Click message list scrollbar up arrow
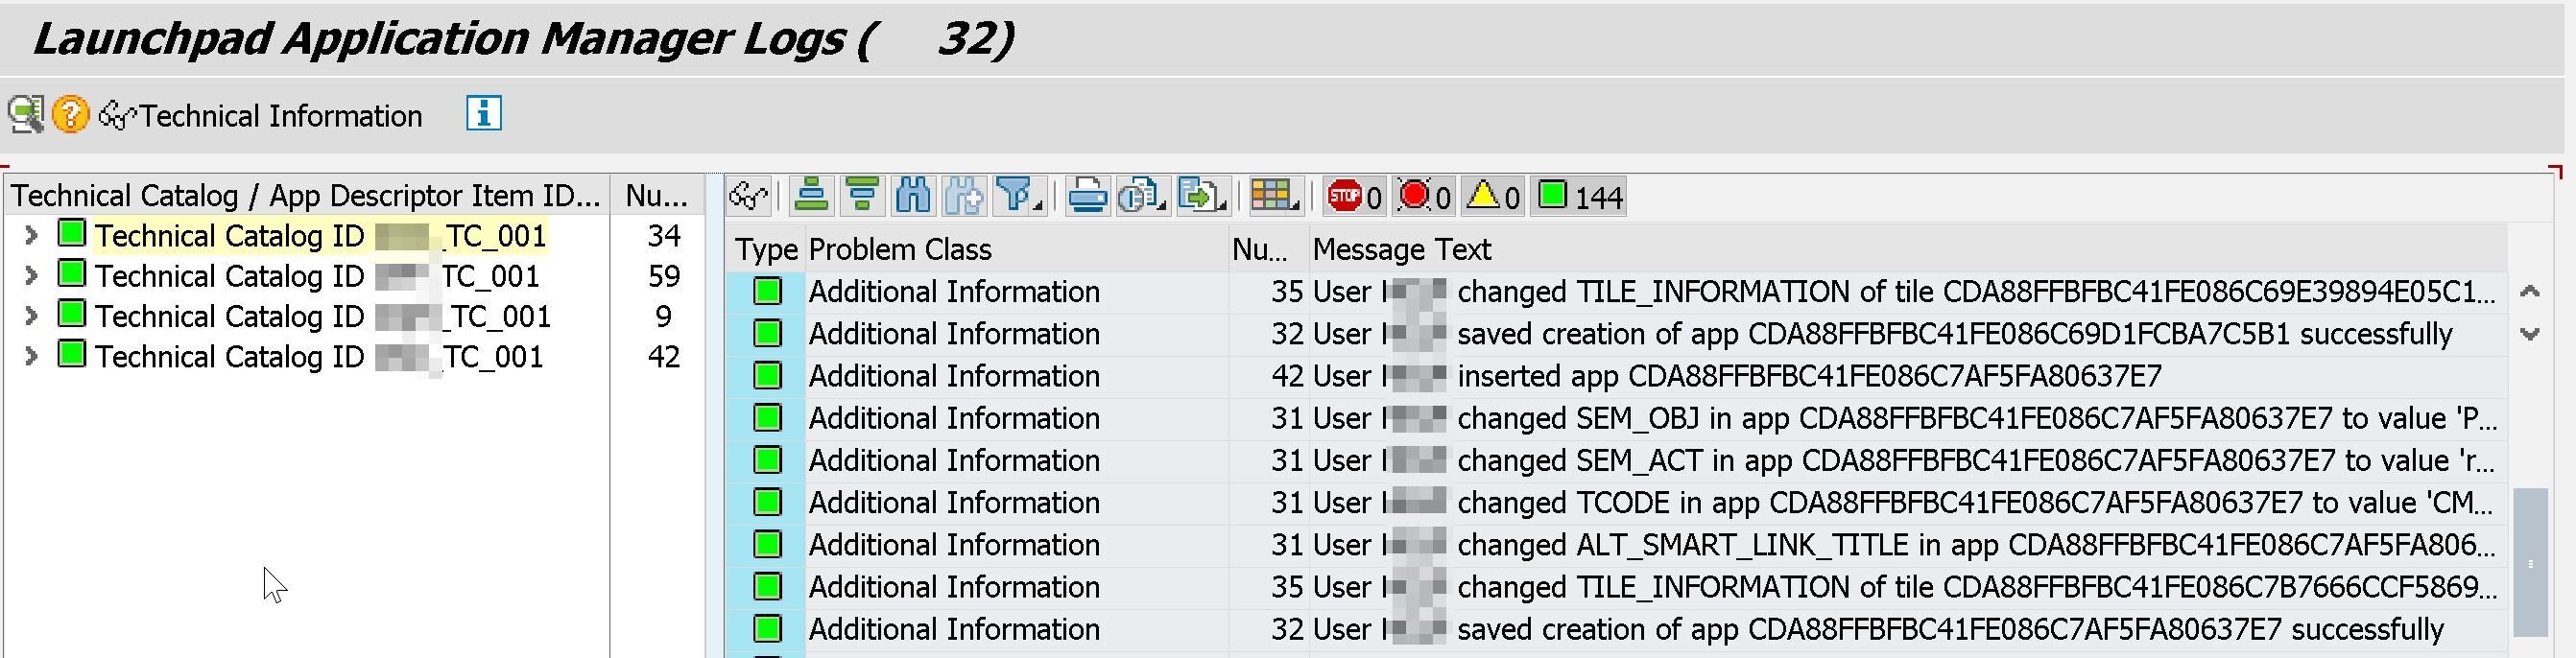This screenshot has width=2576, height=658. [x=2530, y=291]
